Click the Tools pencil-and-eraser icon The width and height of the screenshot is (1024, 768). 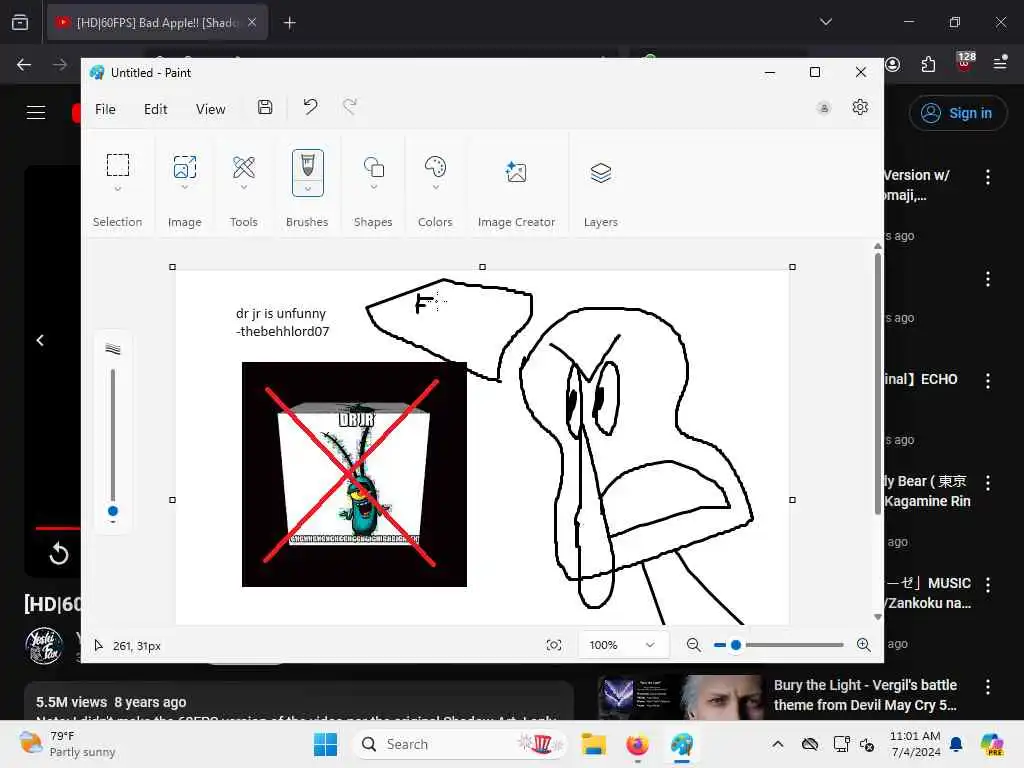click(x=244, y=167)
